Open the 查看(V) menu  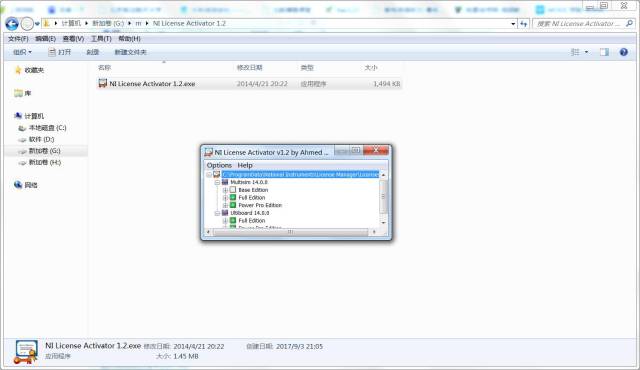click(73, 38)
